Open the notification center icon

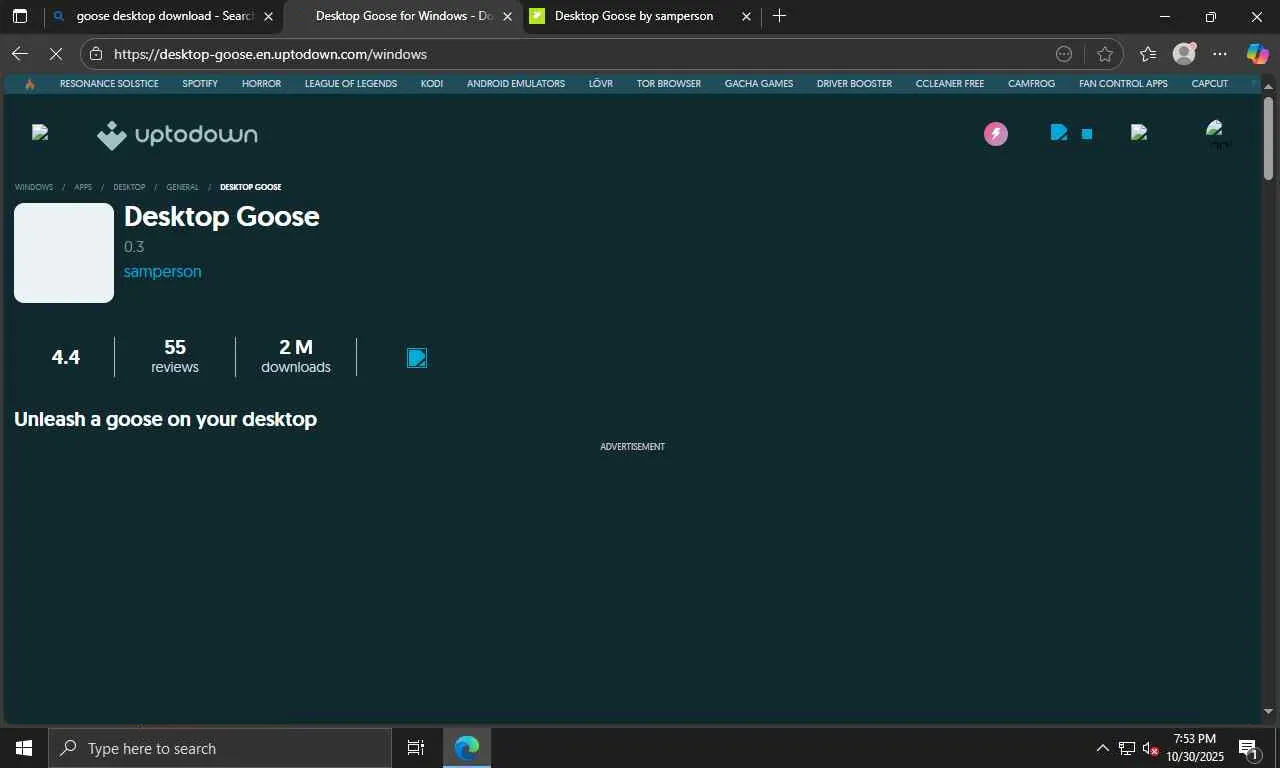[1248, 748]
